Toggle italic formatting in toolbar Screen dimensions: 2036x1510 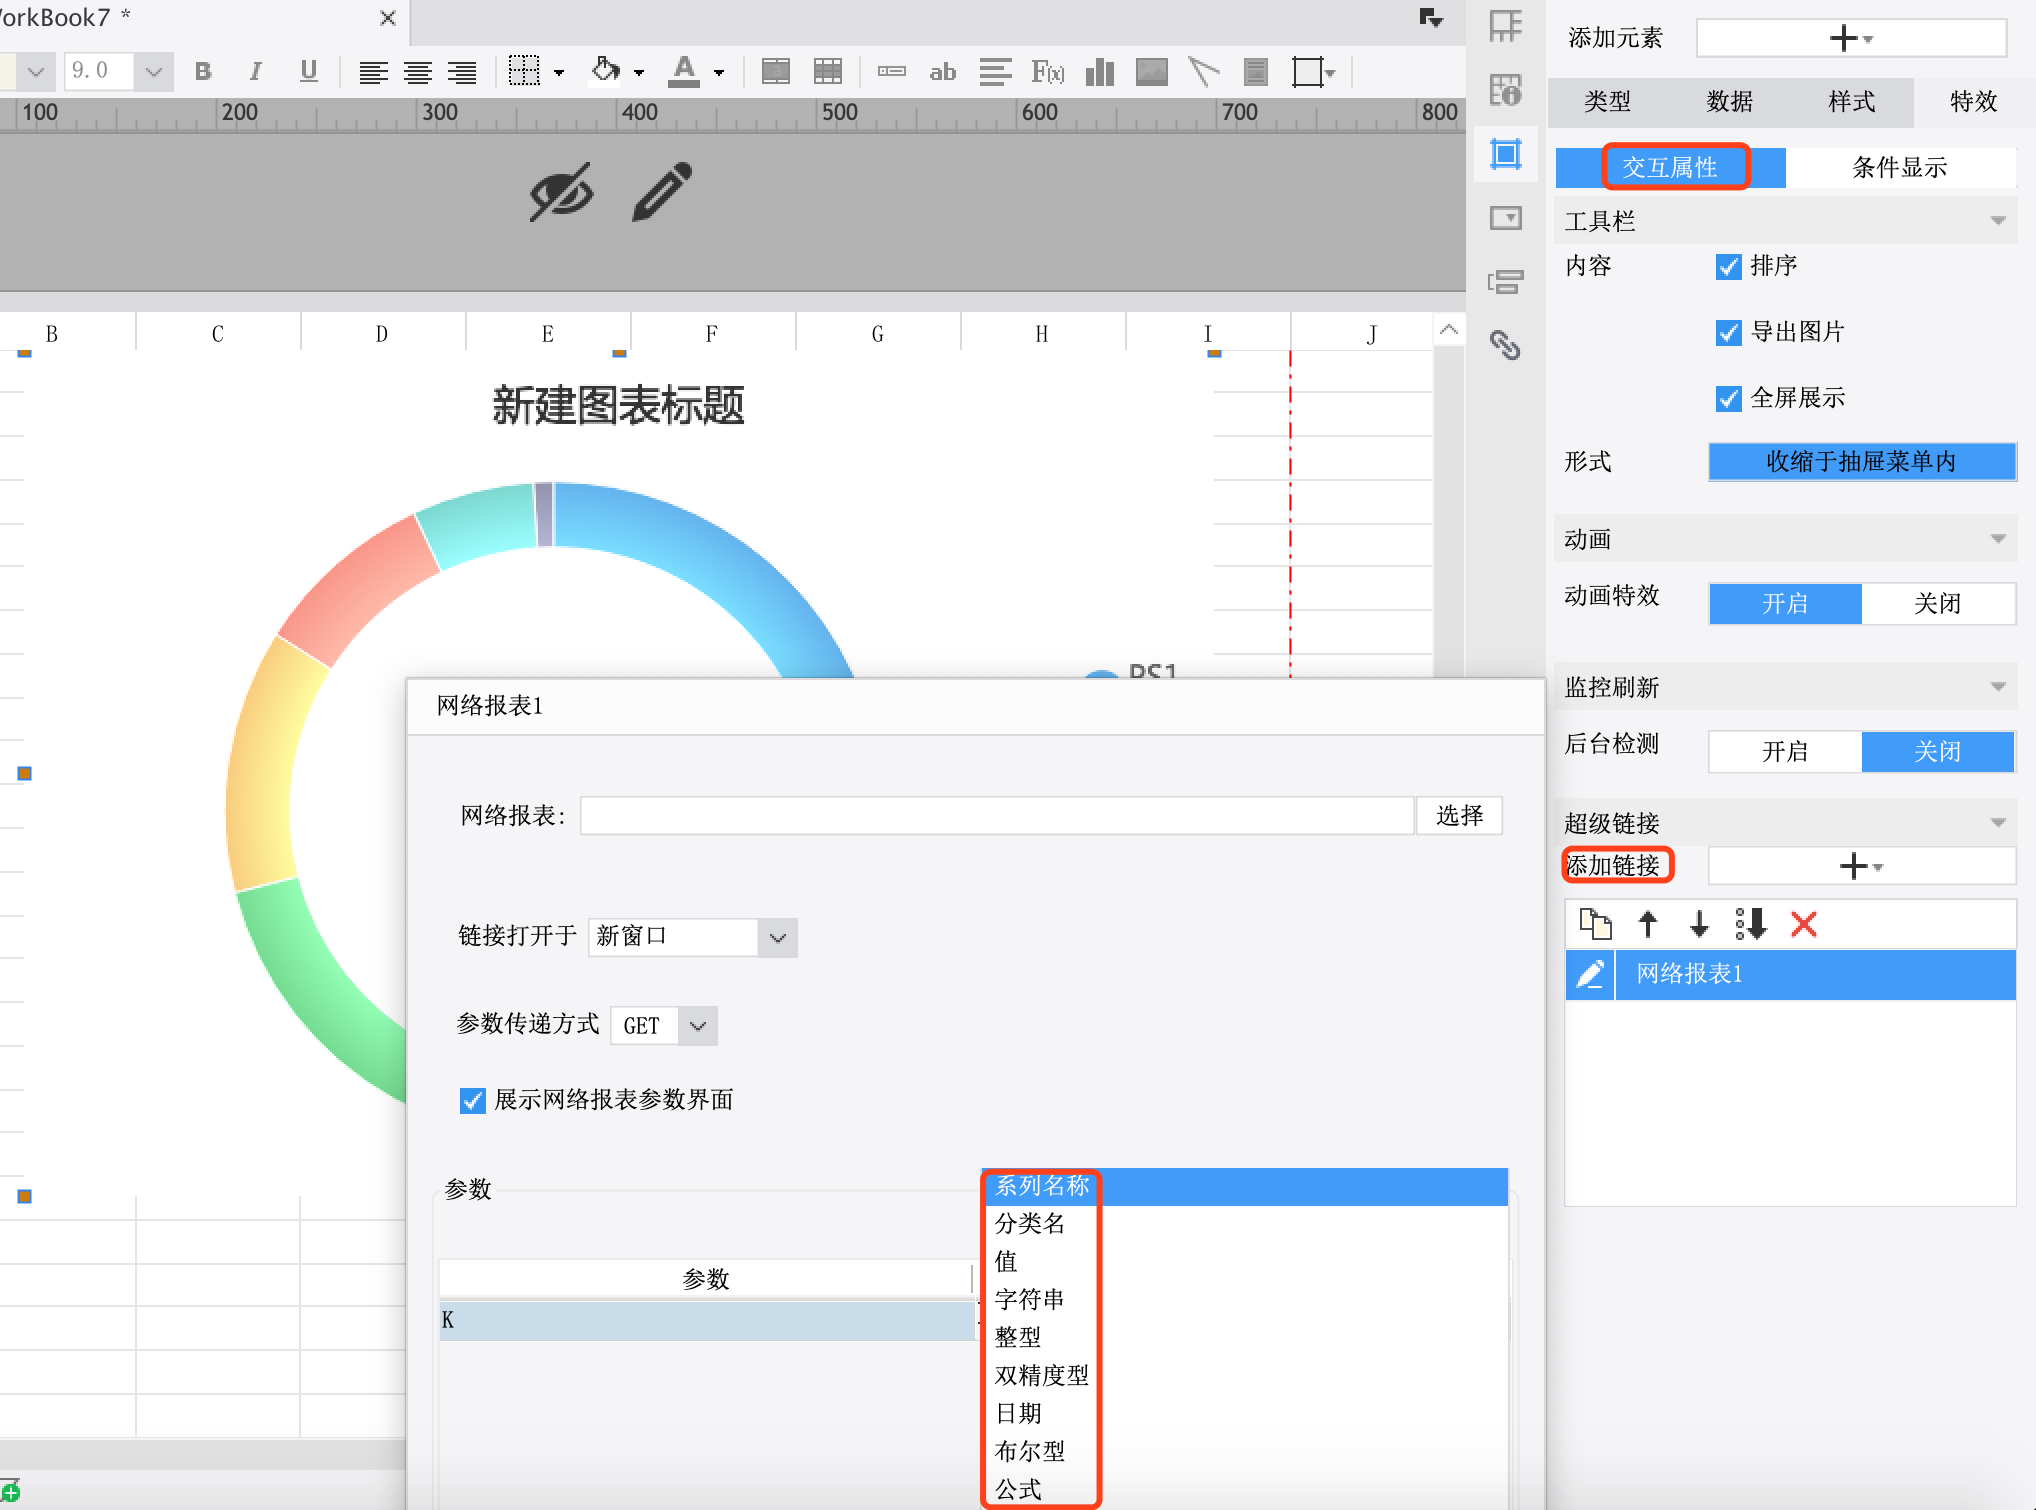point(256,71)
